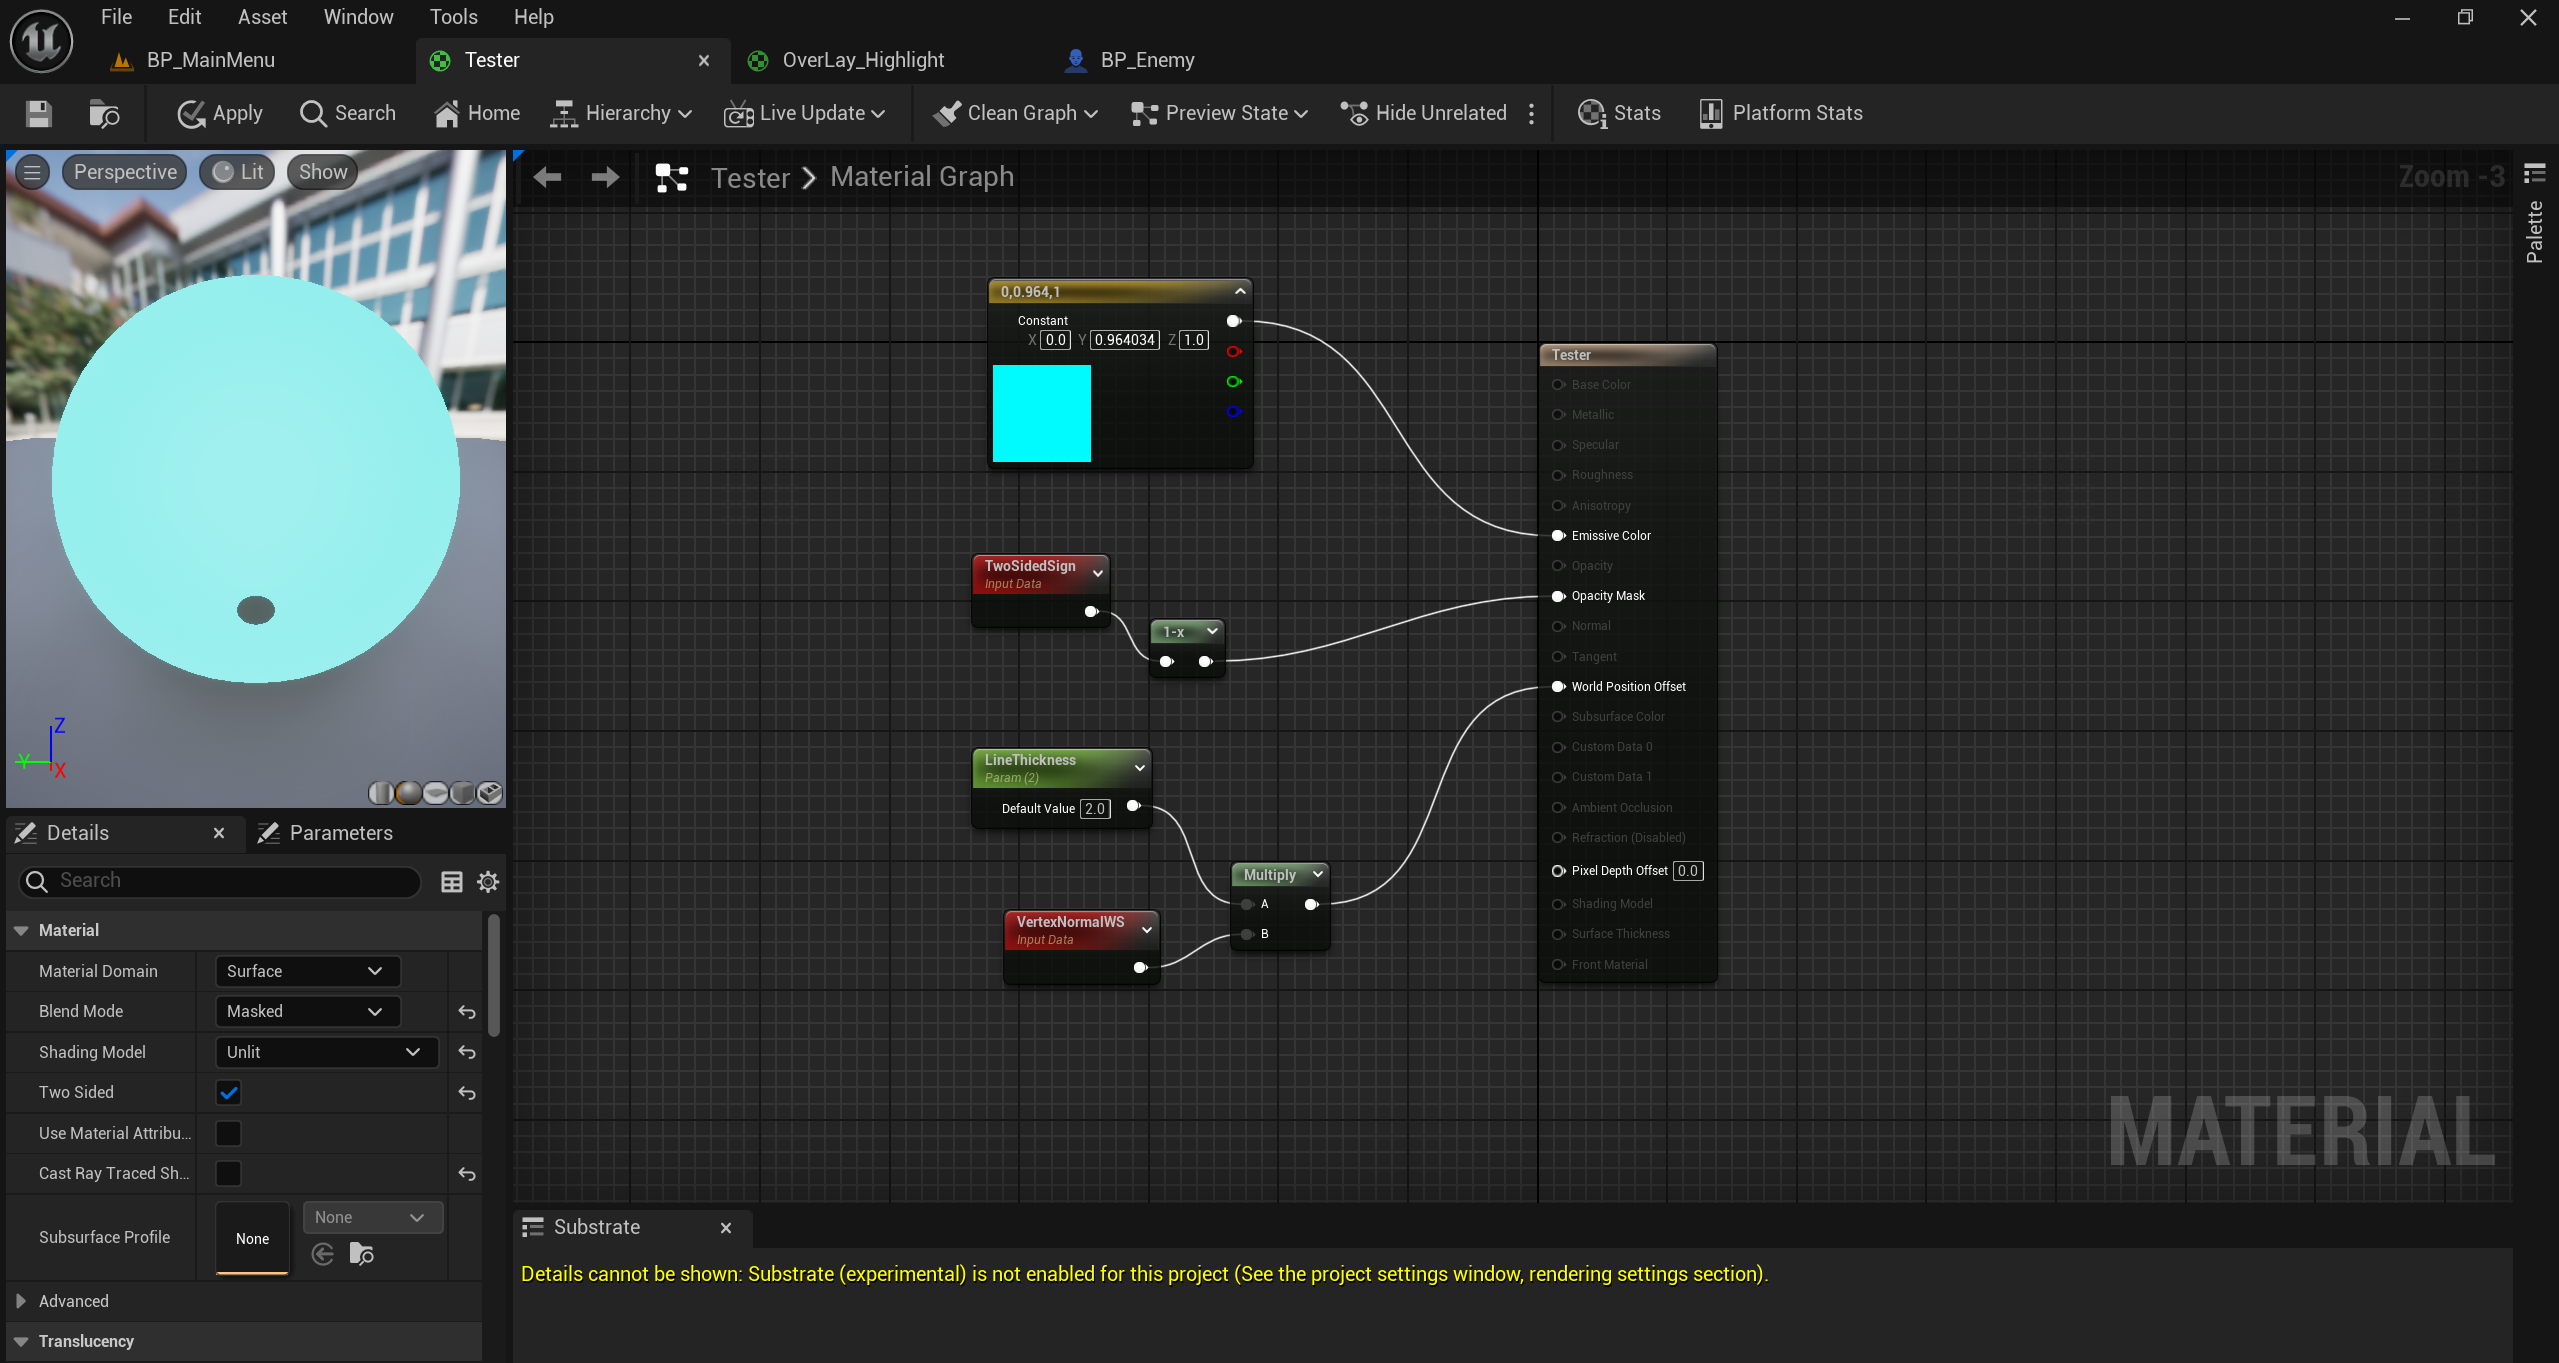The width and height of the screenshot is (2559, 1363).
Task: Click the Search toolbar button
Action: pos(348,113)
